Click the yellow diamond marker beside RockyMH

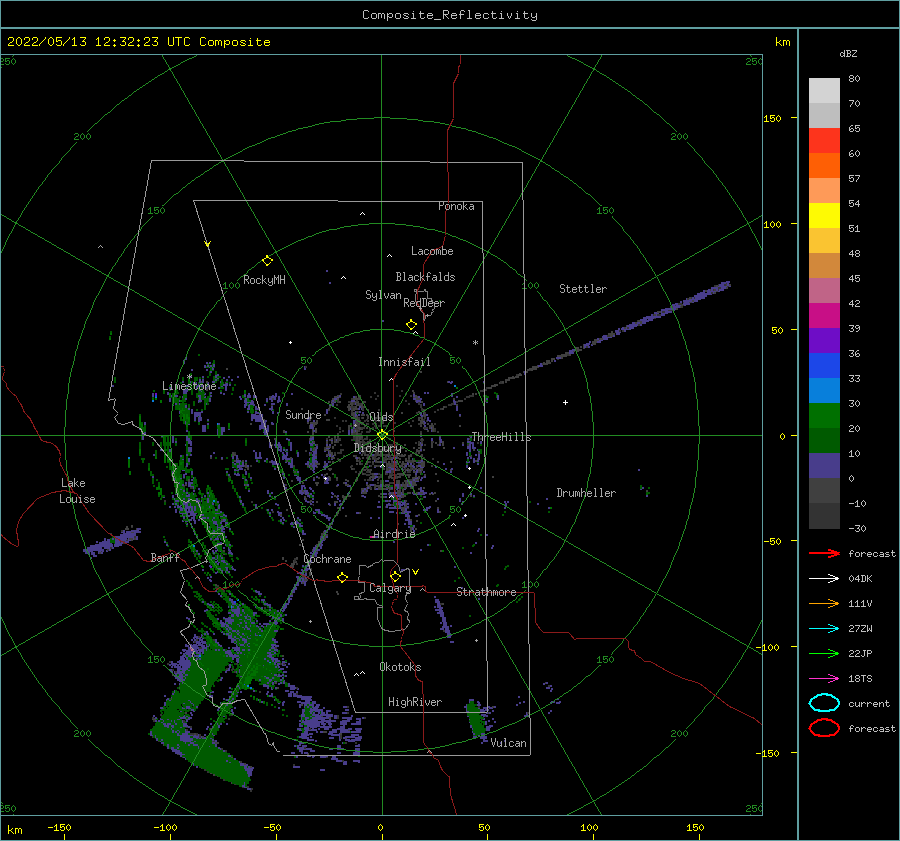(267, 261)
